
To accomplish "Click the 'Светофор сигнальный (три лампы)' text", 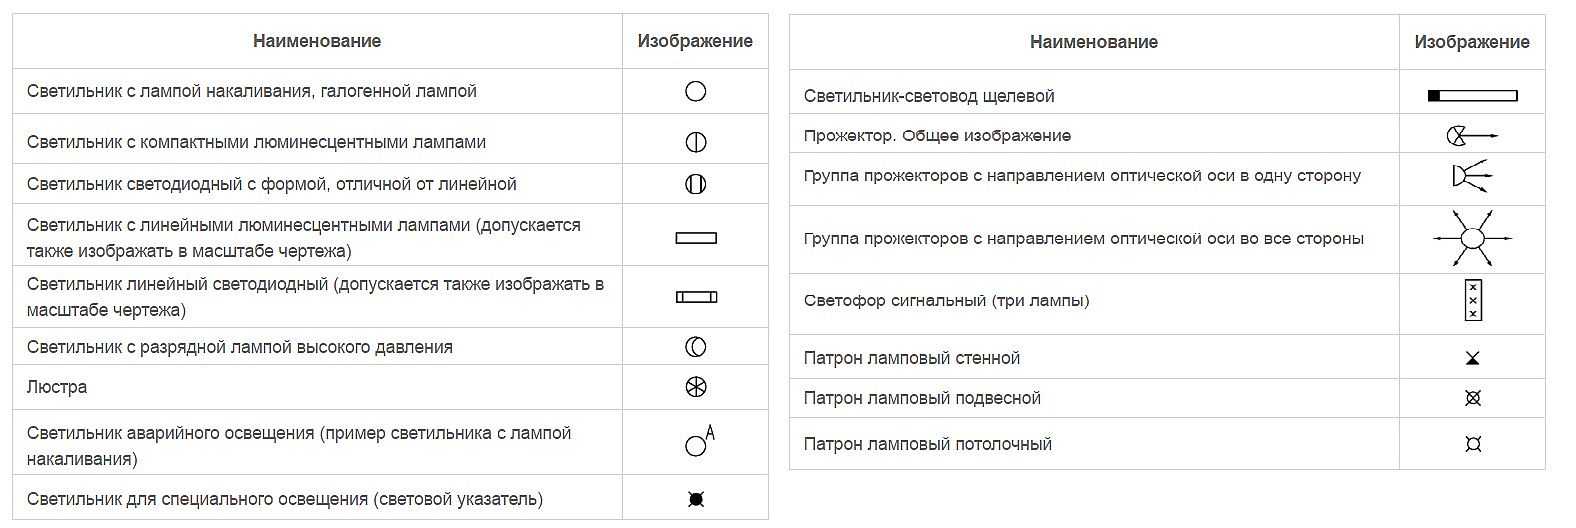I will coord(946,301).
